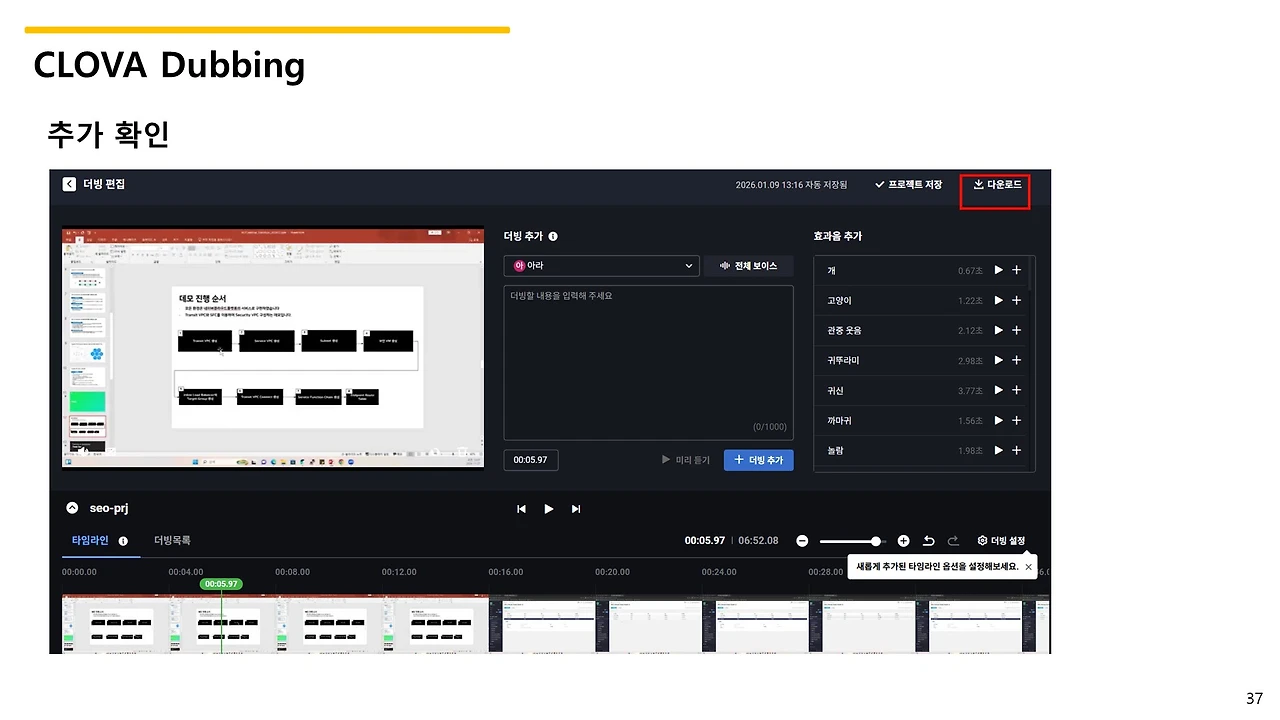The image size is (1280, 720).
Task: Zoom out the timeline with the minus icon
Action: pos(802,541)
